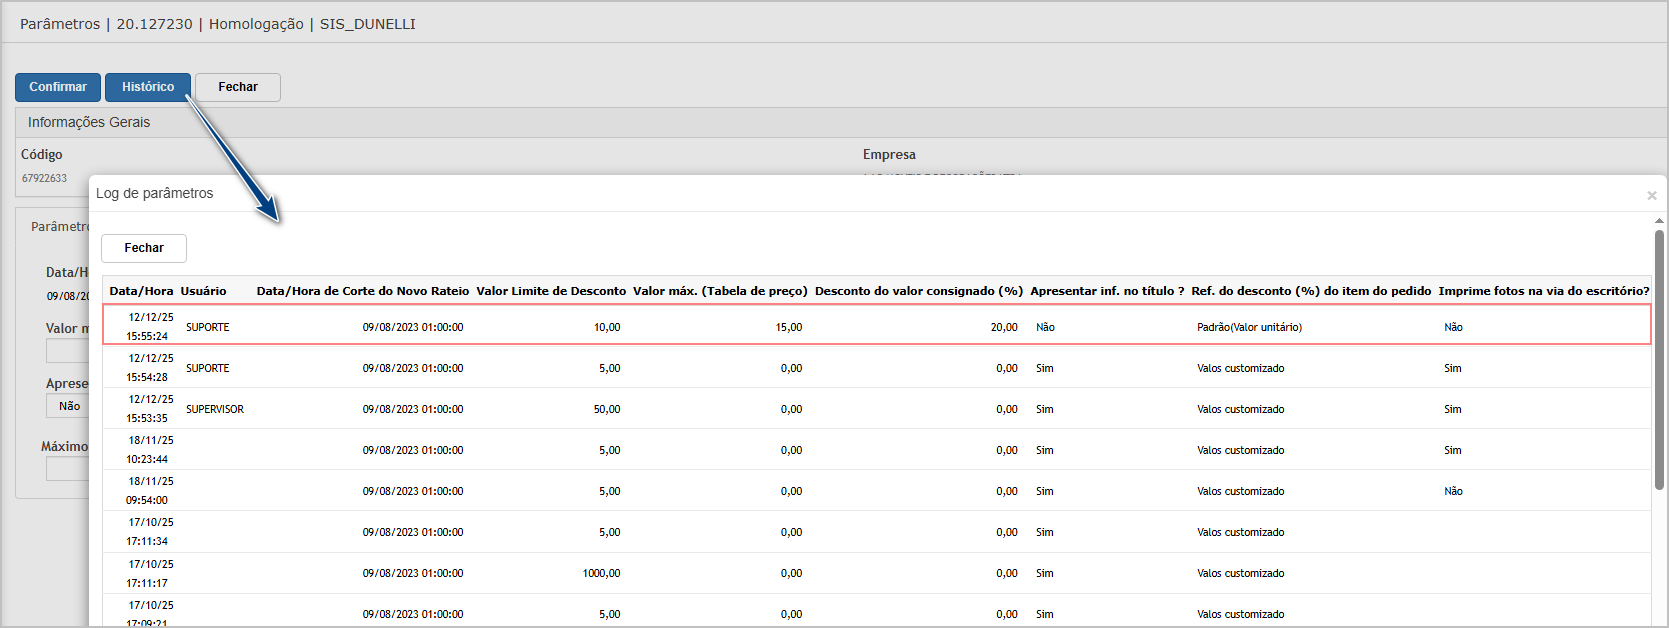Click Imprime fotos na via do escritório header
The width and height of the screenshot is (1669, 628).
pyautogui.click(x=1543, y=291)
